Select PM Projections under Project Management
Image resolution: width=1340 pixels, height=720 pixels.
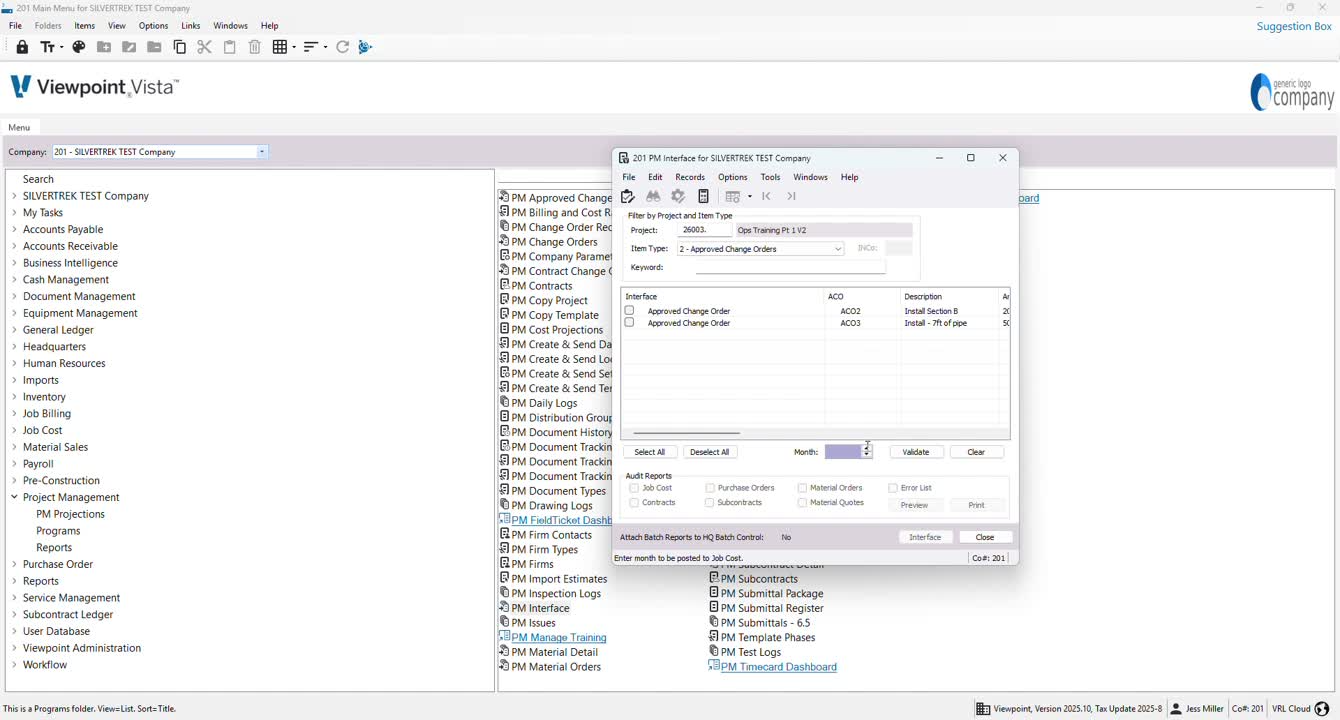click(x=70, y=514)
